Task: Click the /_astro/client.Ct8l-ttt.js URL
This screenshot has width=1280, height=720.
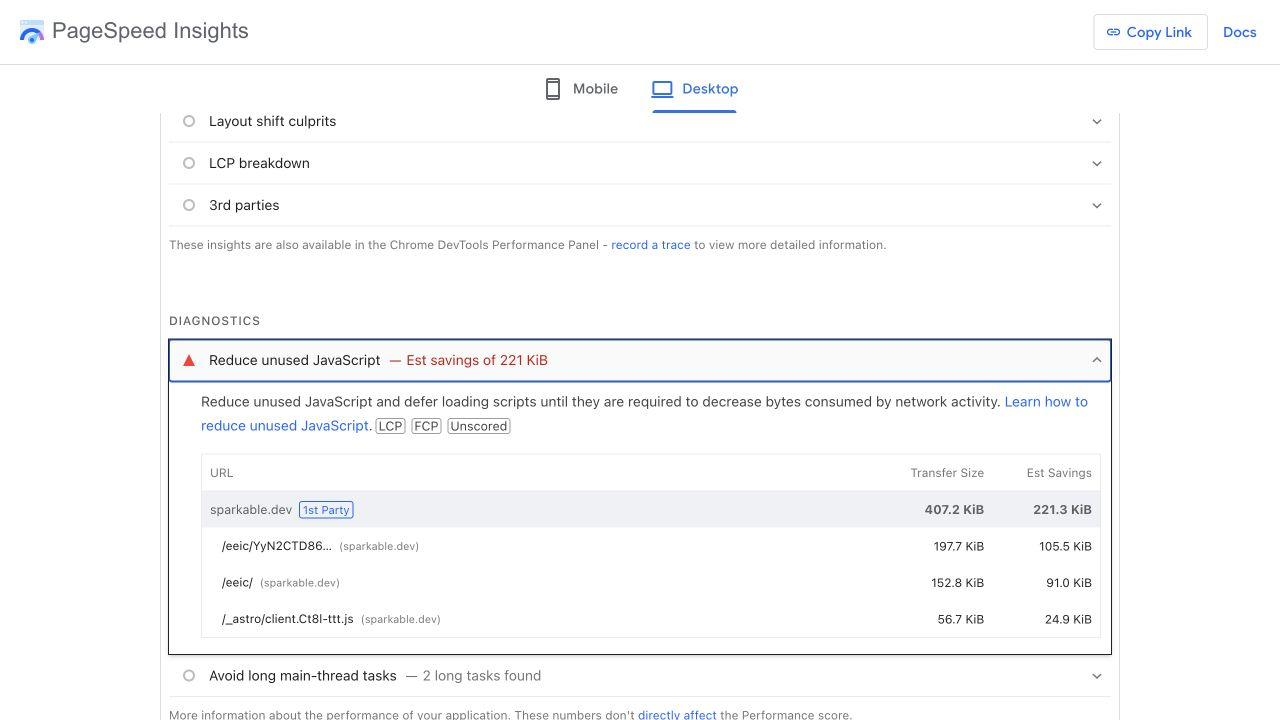Action: coord(288,619)
